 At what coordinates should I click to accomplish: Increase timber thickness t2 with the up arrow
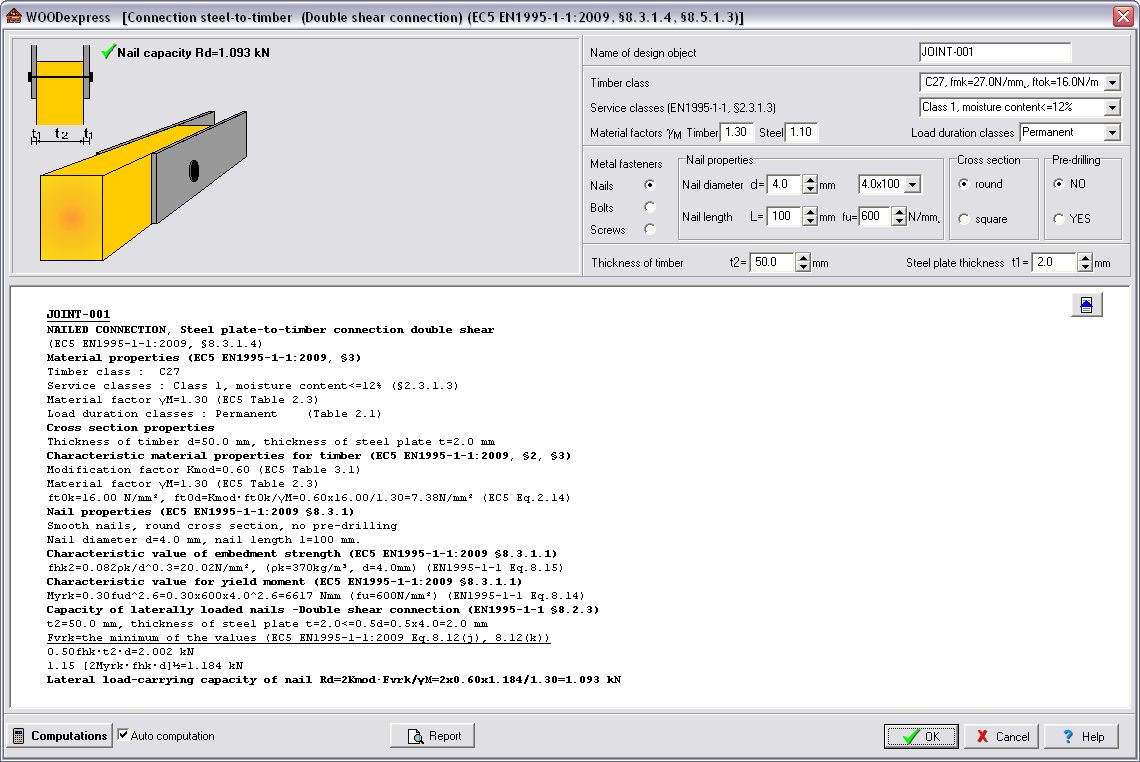pos(803,257)
